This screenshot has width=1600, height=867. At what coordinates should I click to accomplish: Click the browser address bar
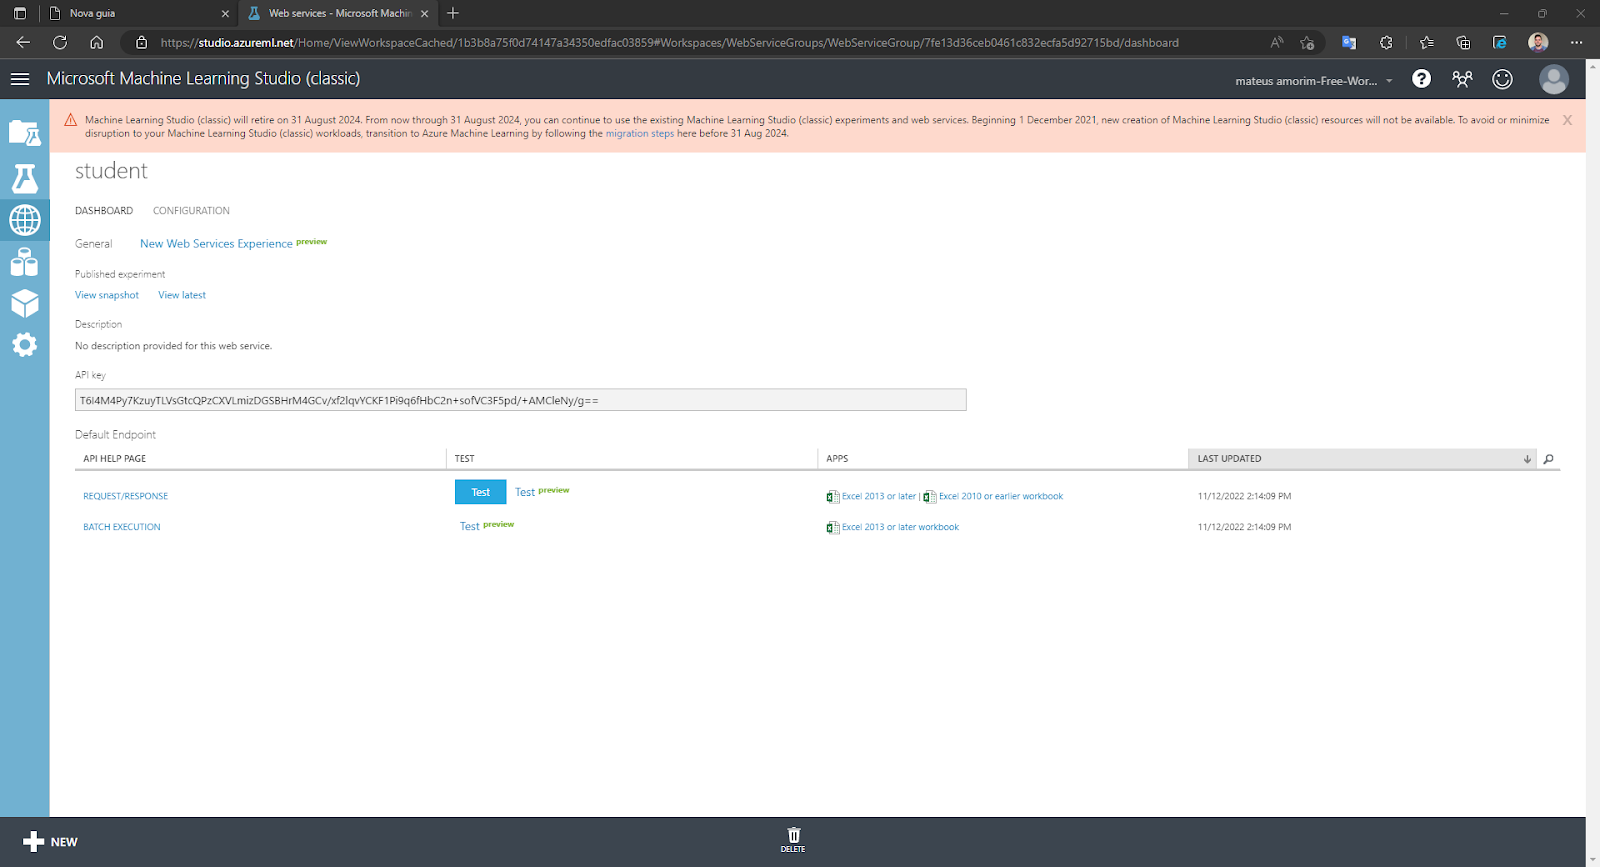(669, 42)
